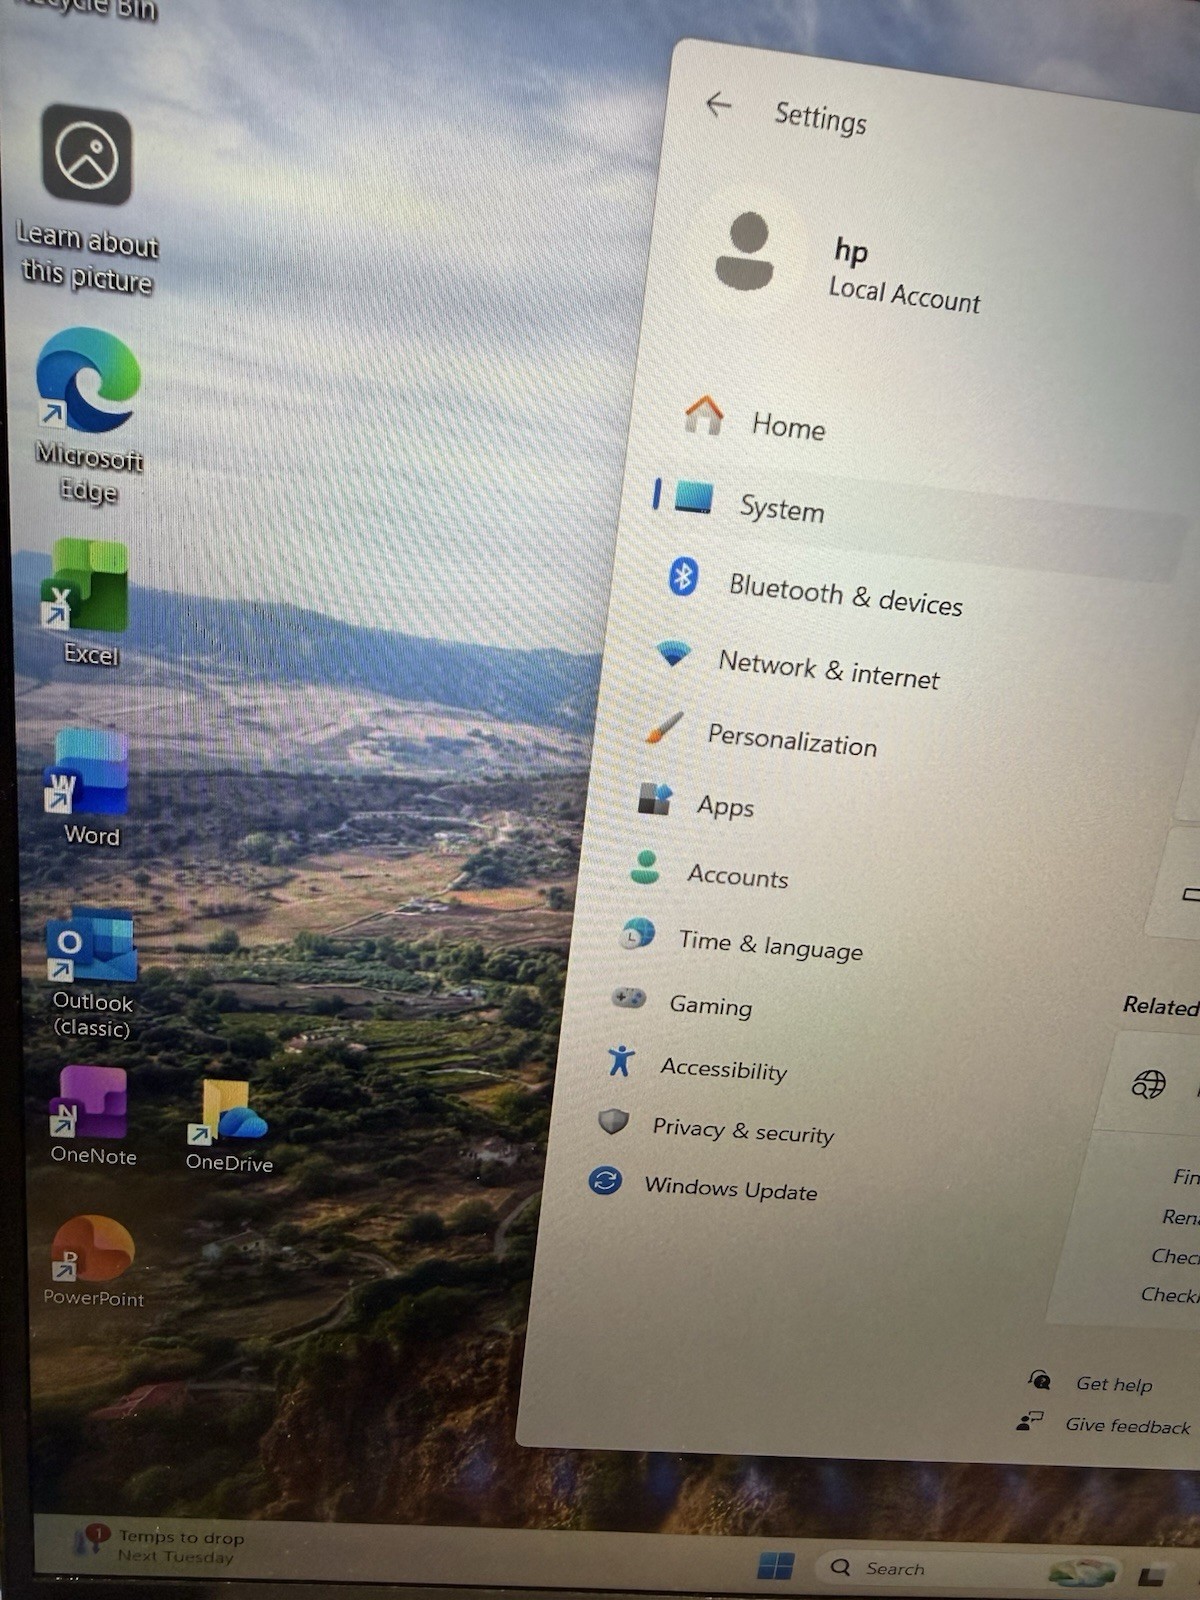Click the Home house icon
This screenshot has height=1600, width=1200.
point(704,414)
